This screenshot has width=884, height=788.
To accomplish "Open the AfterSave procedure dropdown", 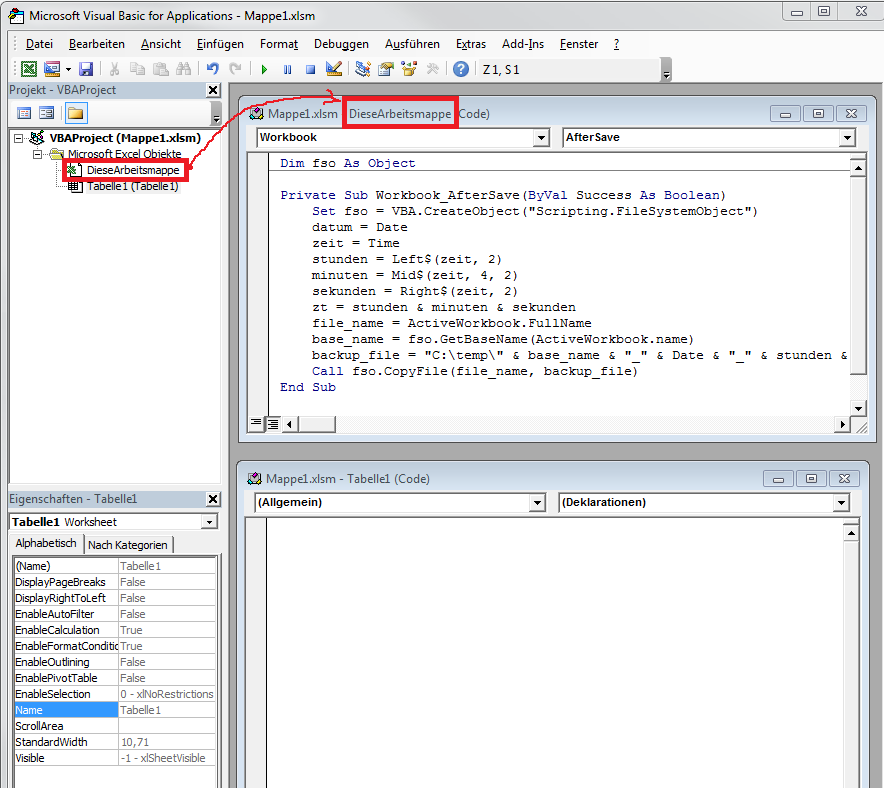I will tap(847, 138).
